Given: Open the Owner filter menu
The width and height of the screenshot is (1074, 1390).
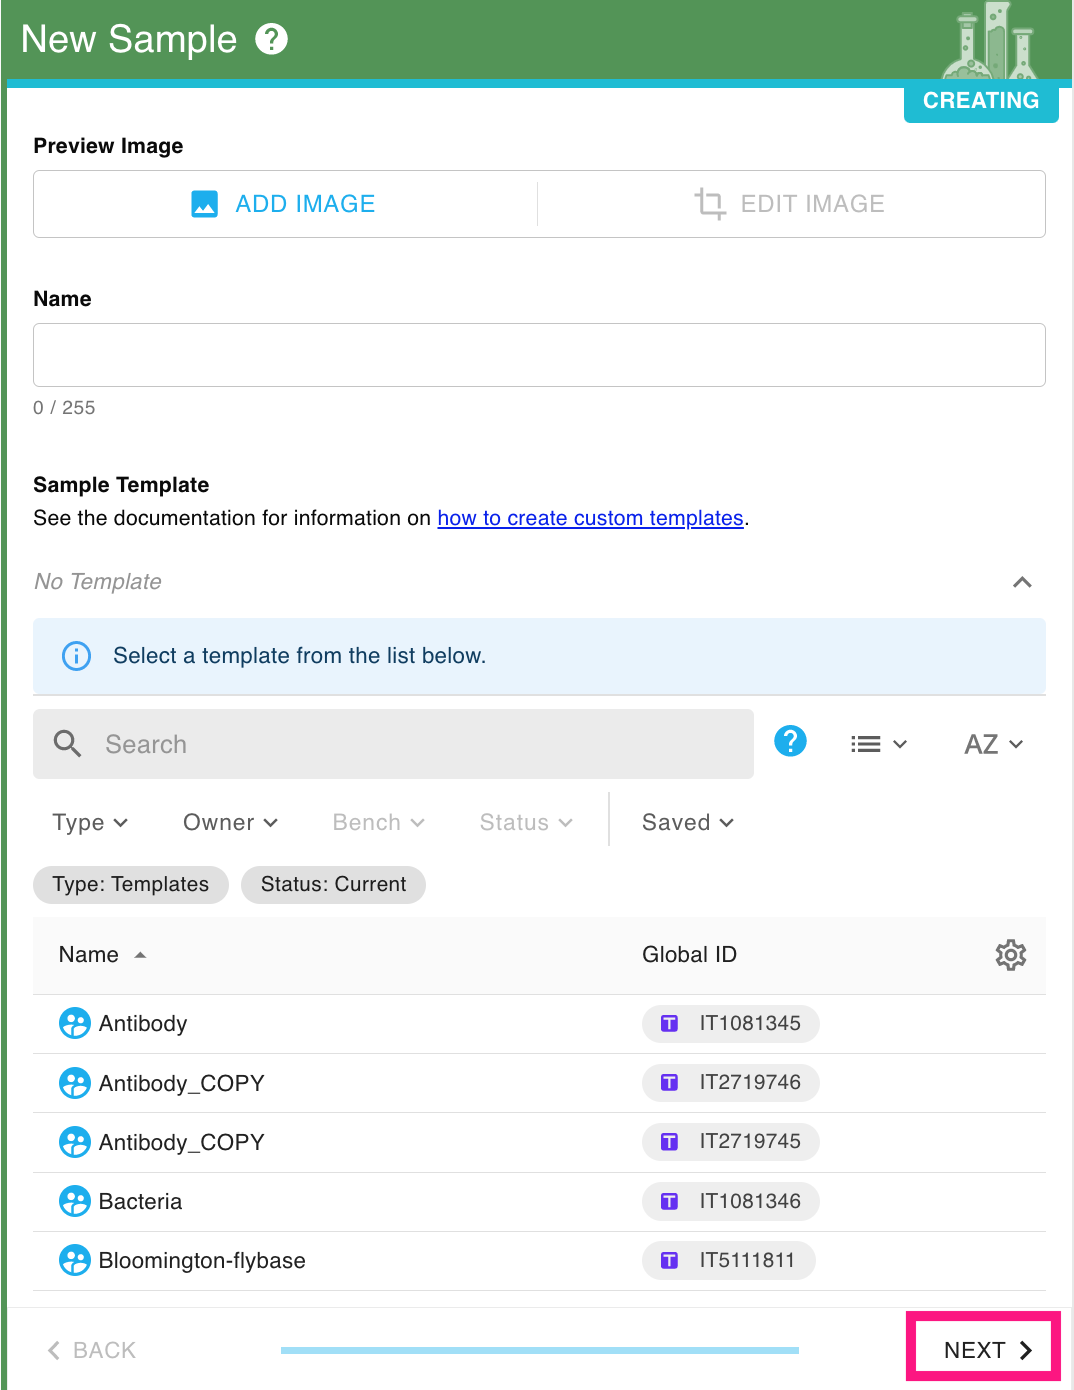Looking at the screenshot, I should pos(230,823).
